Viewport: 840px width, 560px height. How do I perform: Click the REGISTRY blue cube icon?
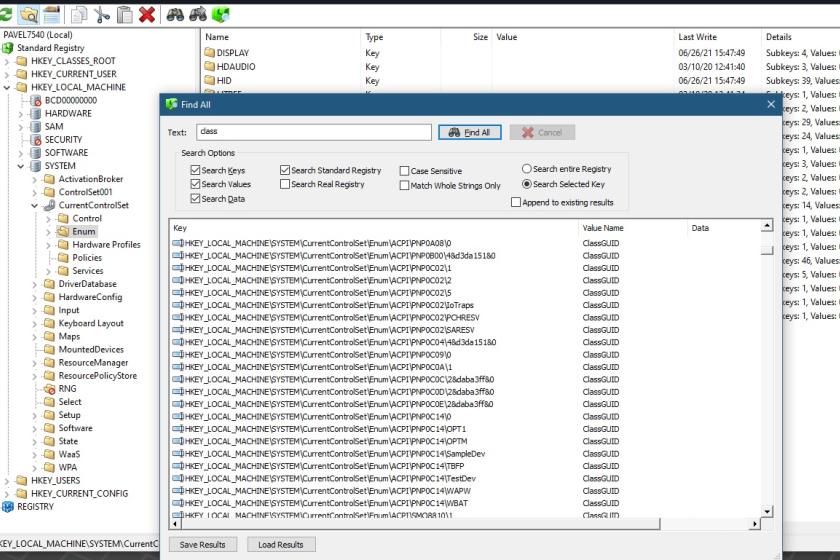[x=8, y=507]
